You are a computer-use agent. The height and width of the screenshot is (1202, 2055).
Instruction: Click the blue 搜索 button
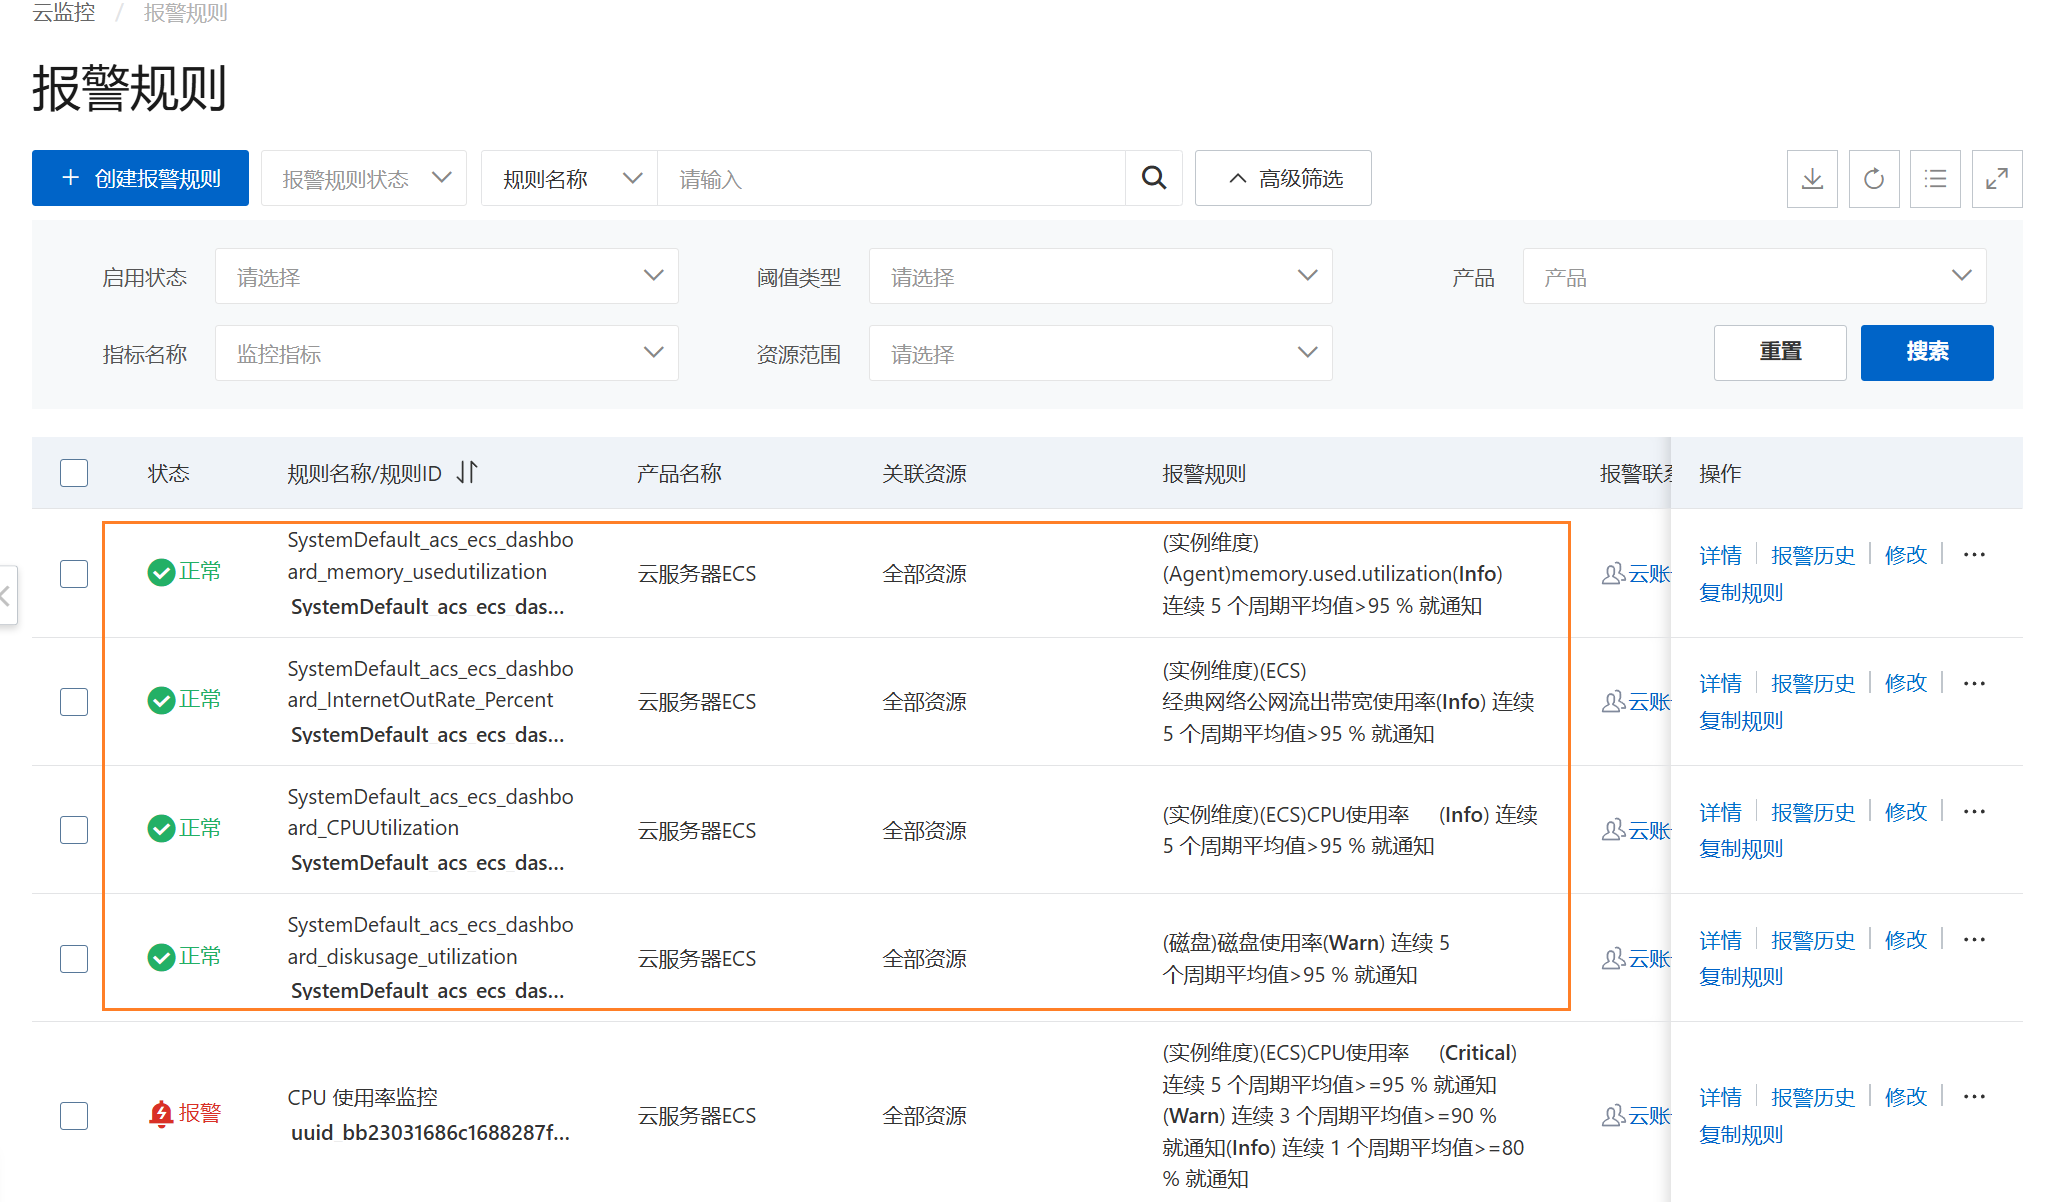pos(1926,353)
